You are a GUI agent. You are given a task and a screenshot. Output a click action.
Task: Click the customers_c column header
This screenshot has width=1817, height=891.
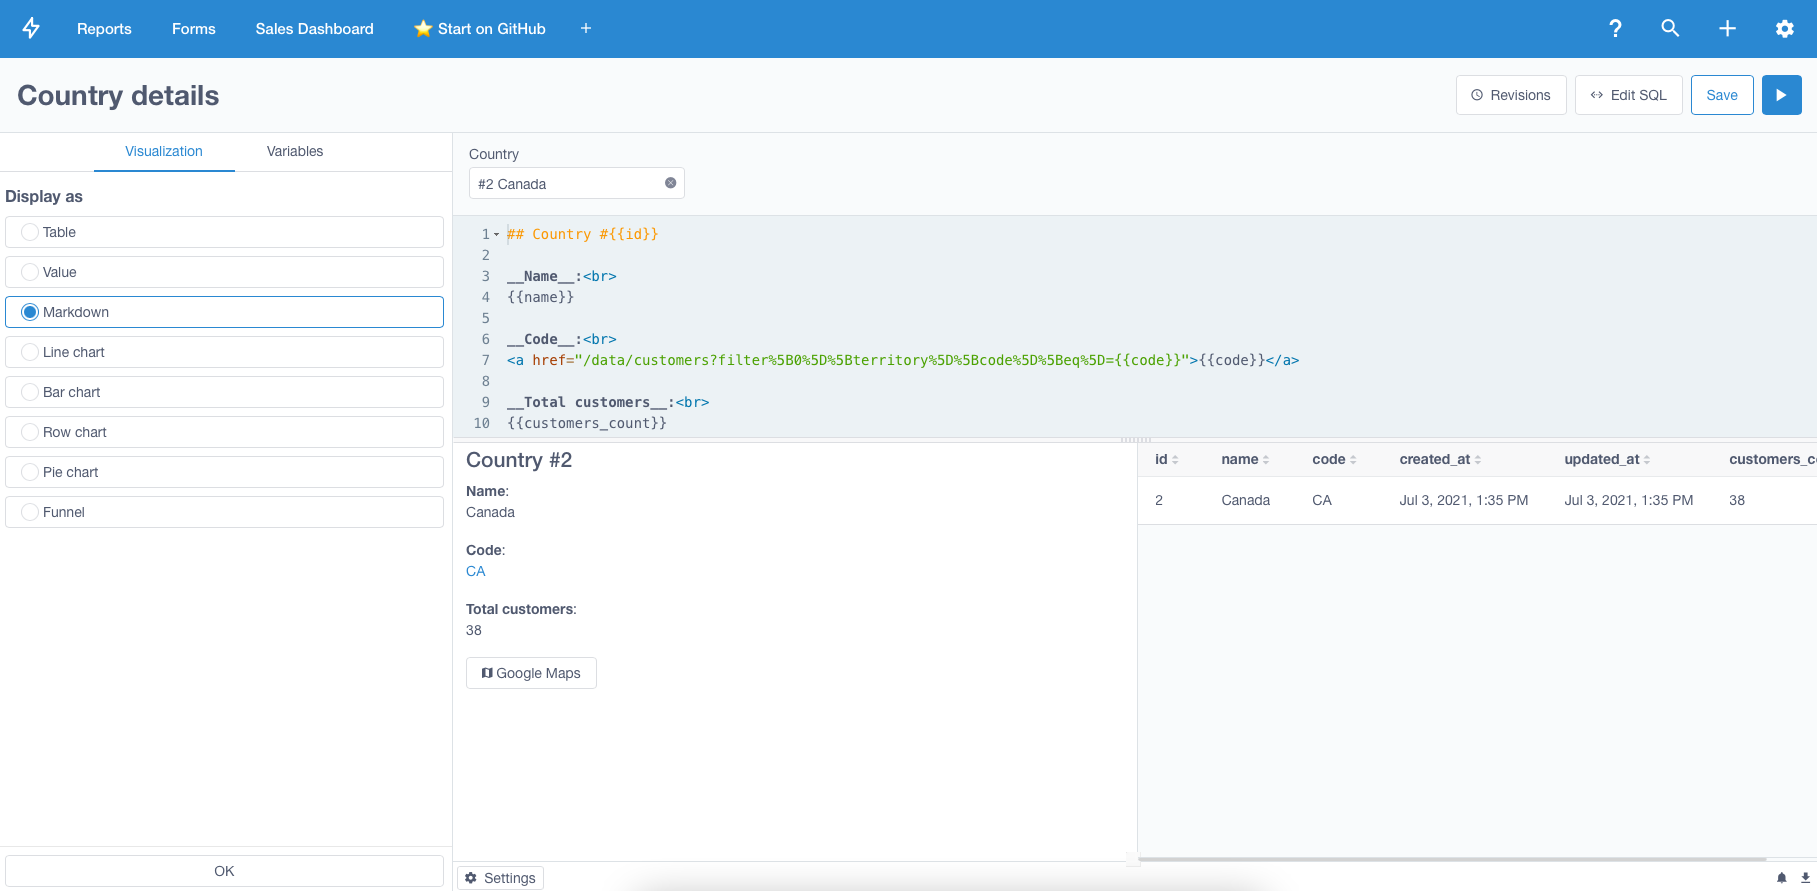tap(1772, 459)
